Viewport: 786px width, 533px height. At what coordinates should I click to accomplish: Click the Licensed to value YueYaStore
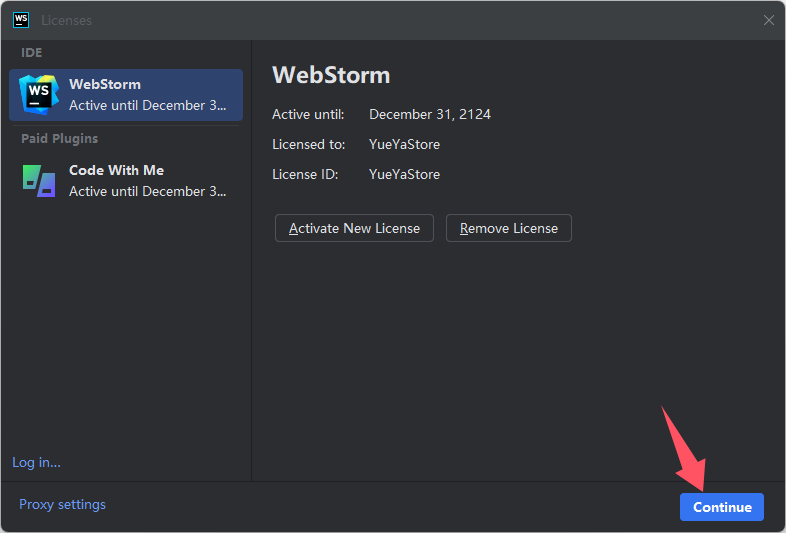click(405, 144)
